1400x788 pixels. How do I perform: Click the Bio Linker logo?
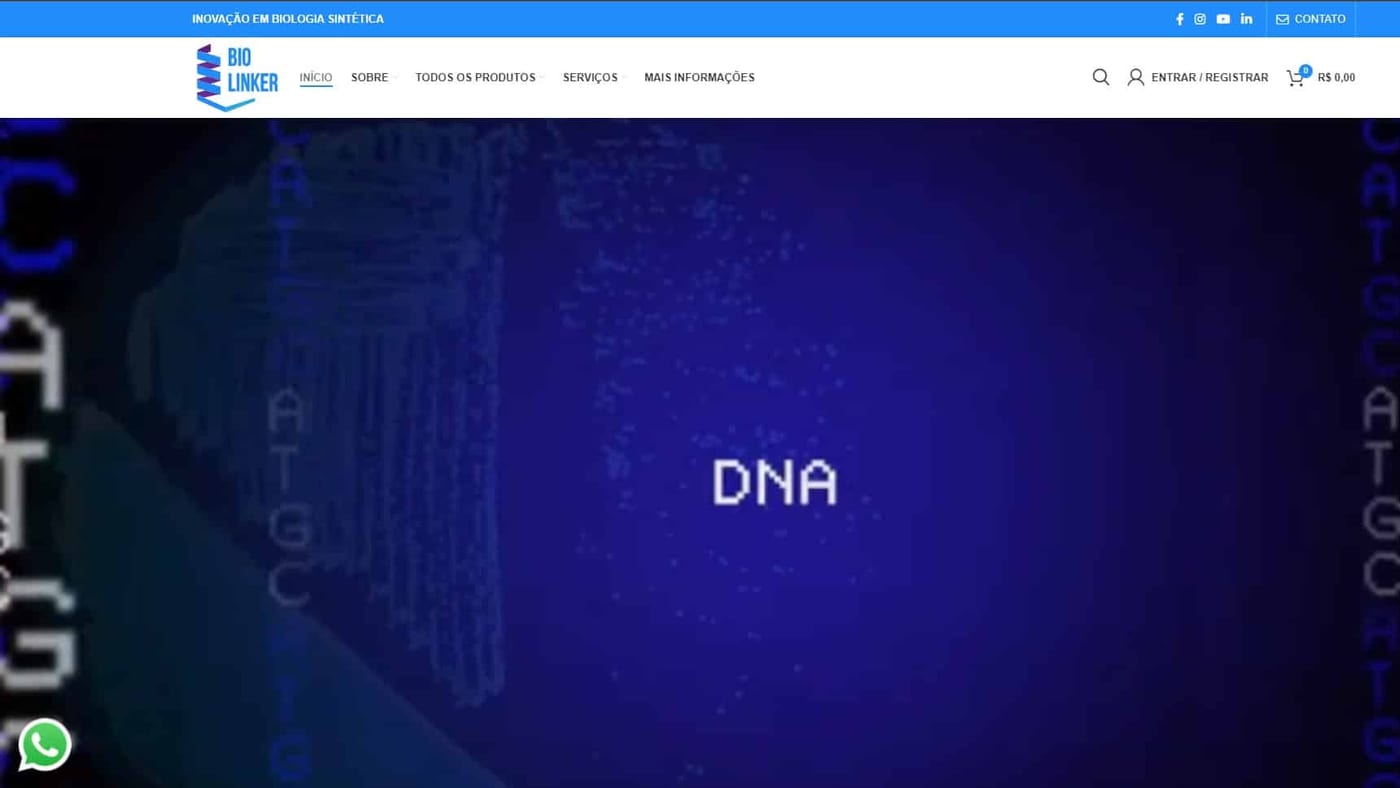coord(237,77)
